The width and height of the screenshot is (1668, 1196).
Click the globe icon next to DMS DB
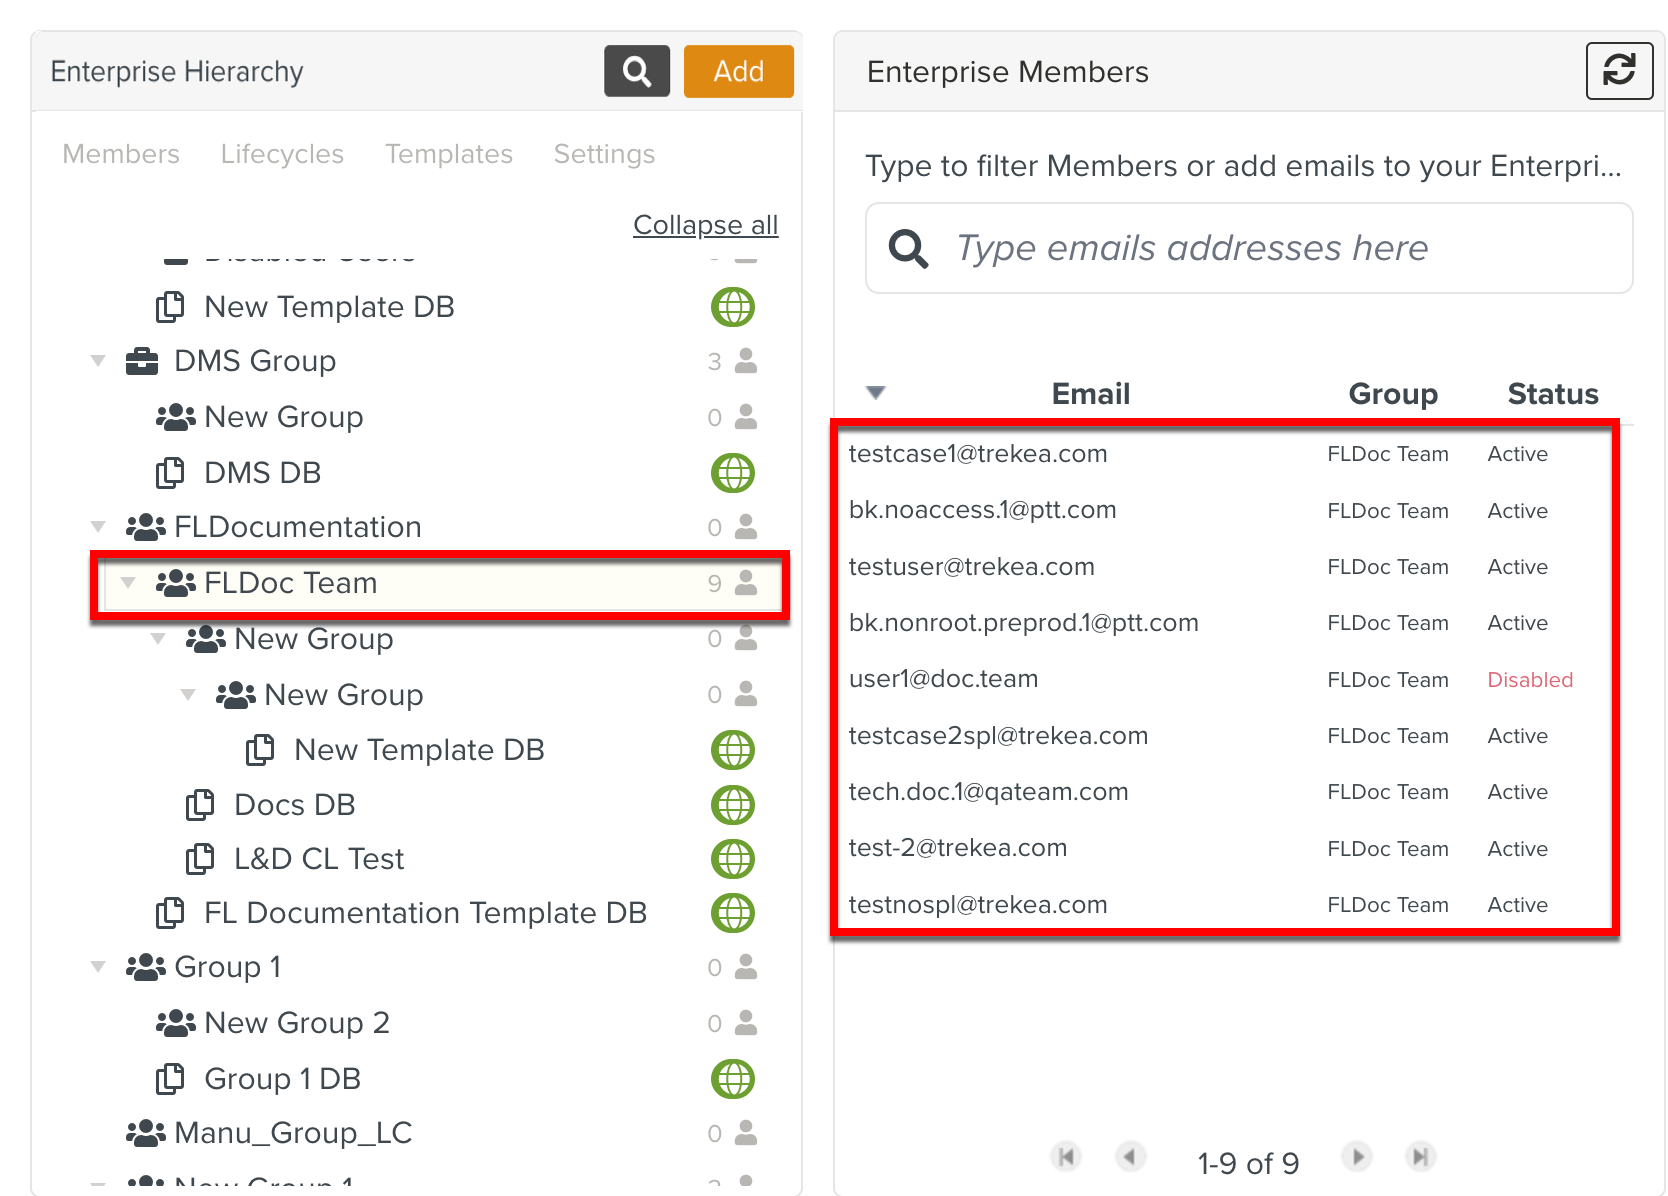(x=733, y=472)
